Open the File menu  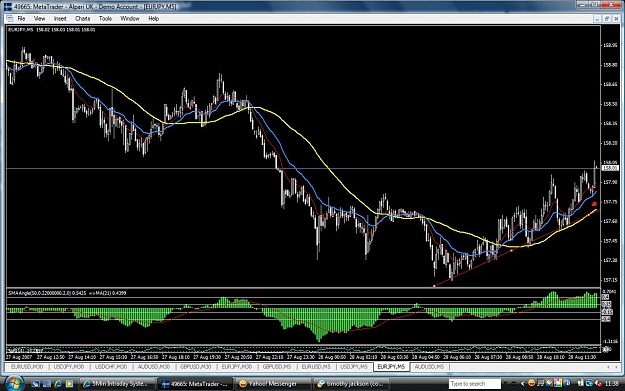[x=21, y=18]
